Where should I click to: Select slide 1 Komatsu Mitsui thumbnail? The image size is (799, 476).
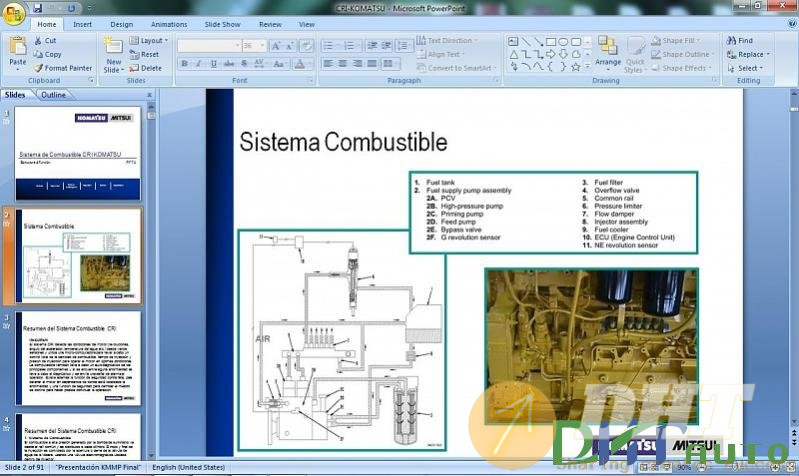point(78,153)
